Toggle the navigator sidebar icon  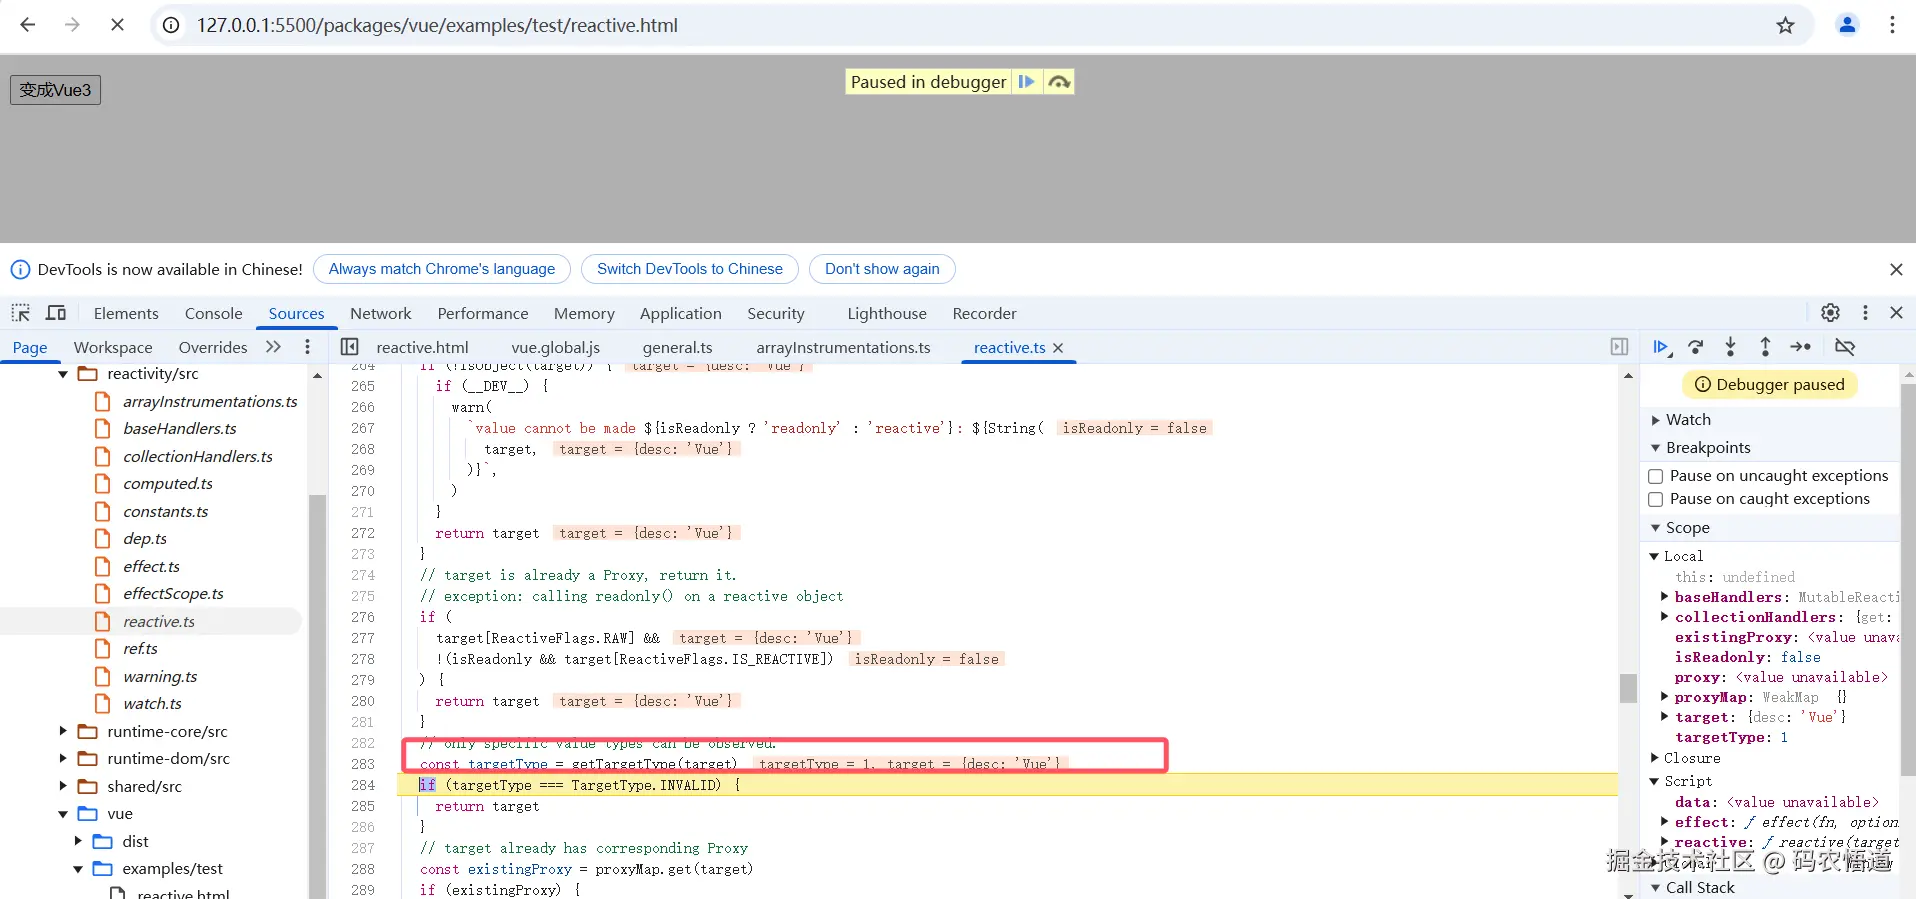(349, 347)
